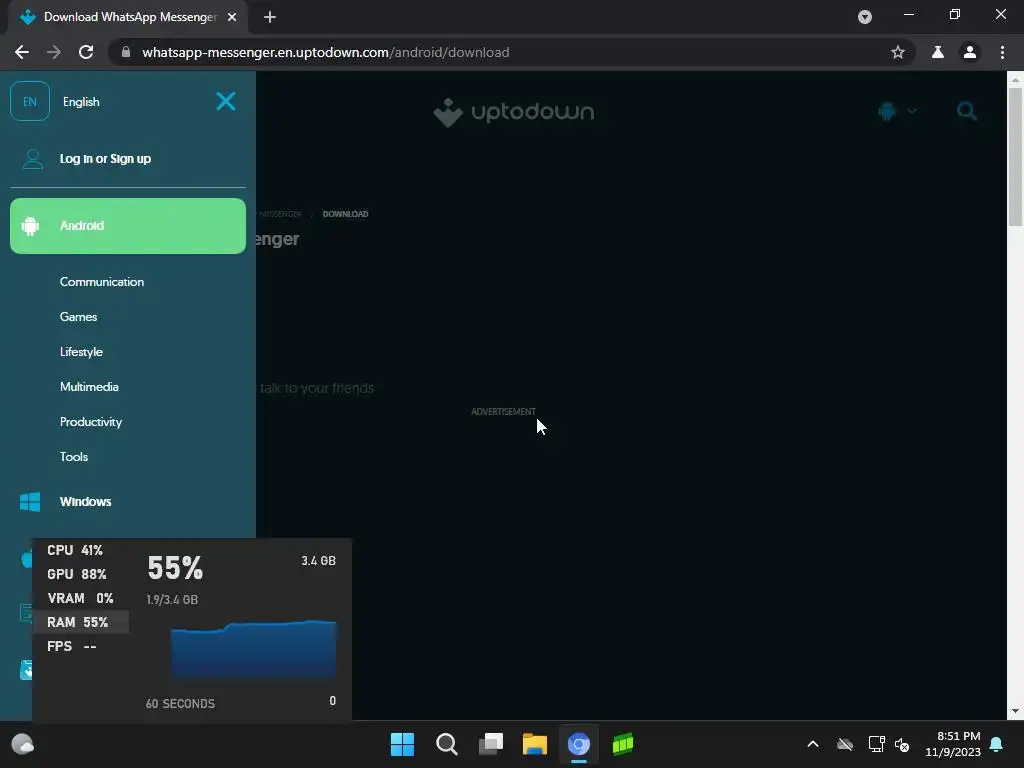1024x768 pixels.
Task: View site security lock information
Action: pos(126,52)
